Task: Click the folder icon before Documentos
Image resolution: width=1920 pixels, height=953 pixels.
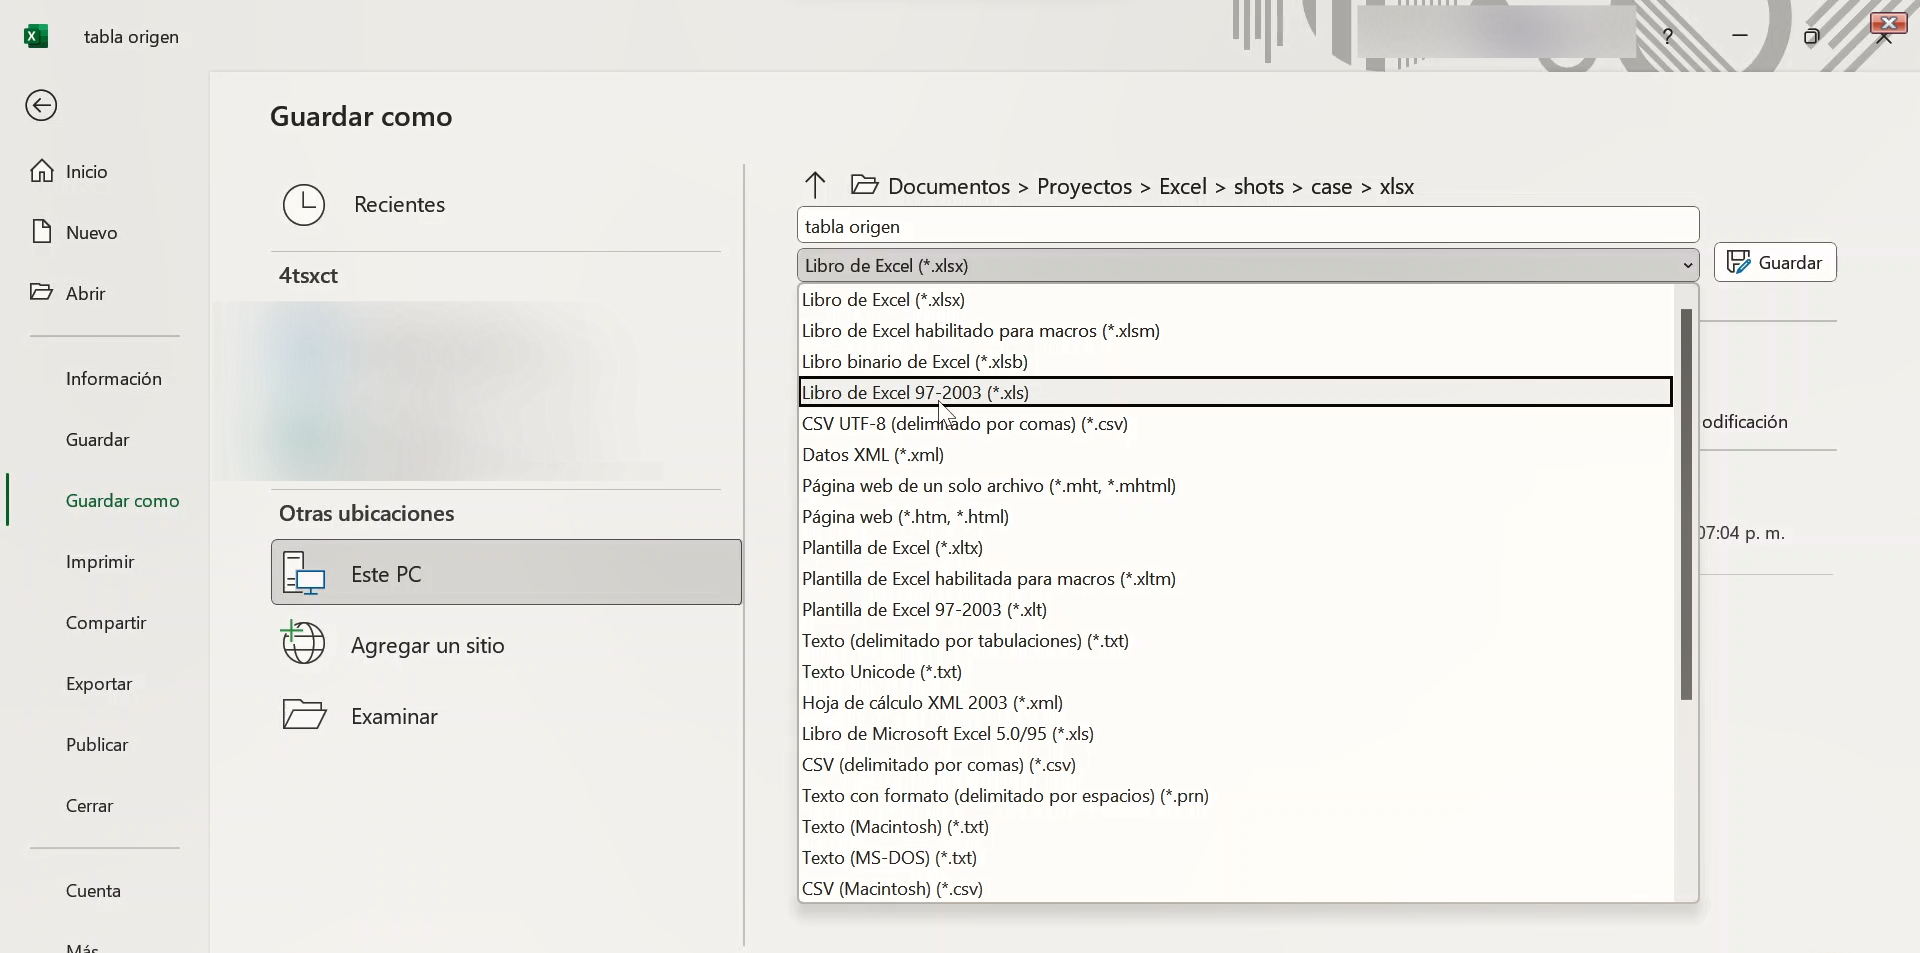Action: tap(864, 185)
